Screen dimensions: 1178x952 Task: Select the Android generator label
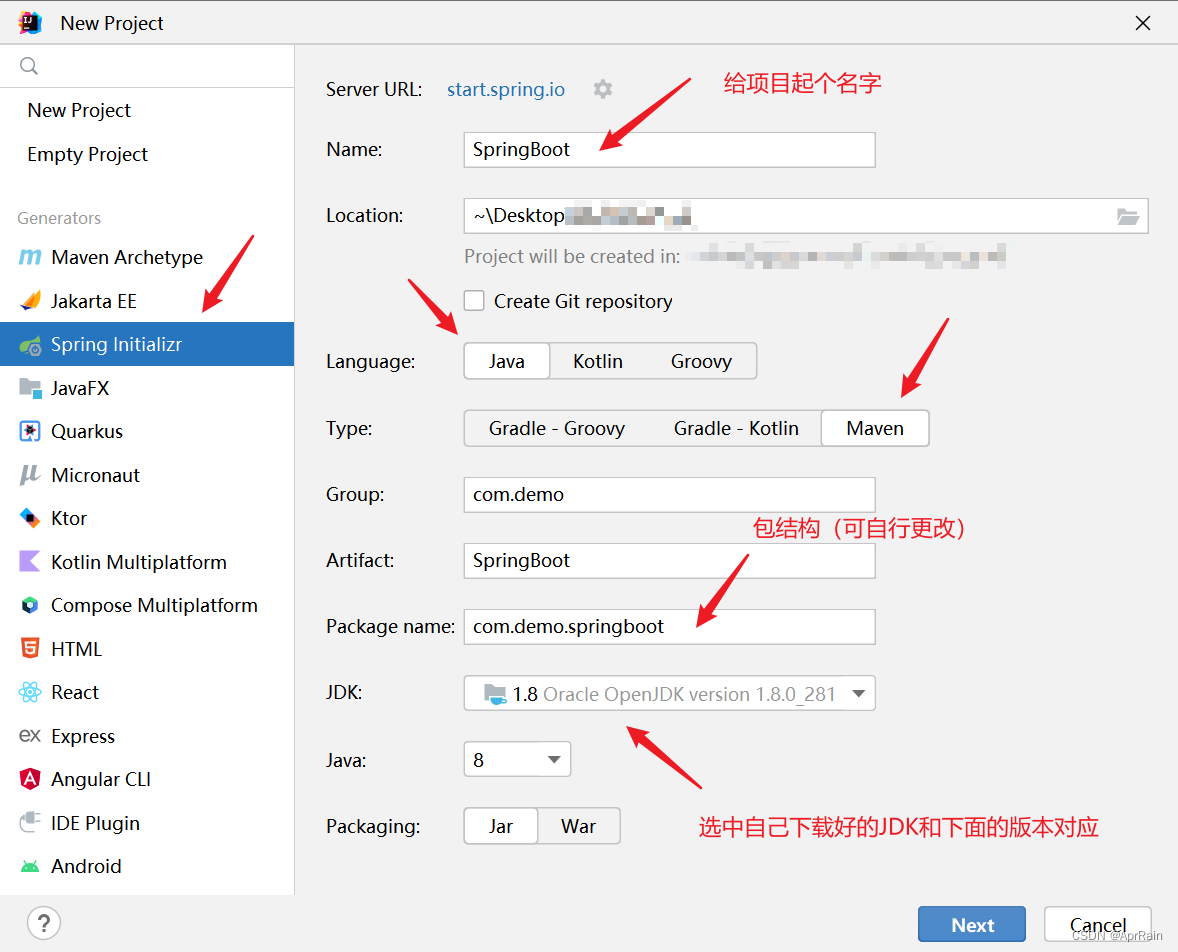coord(86,866)
